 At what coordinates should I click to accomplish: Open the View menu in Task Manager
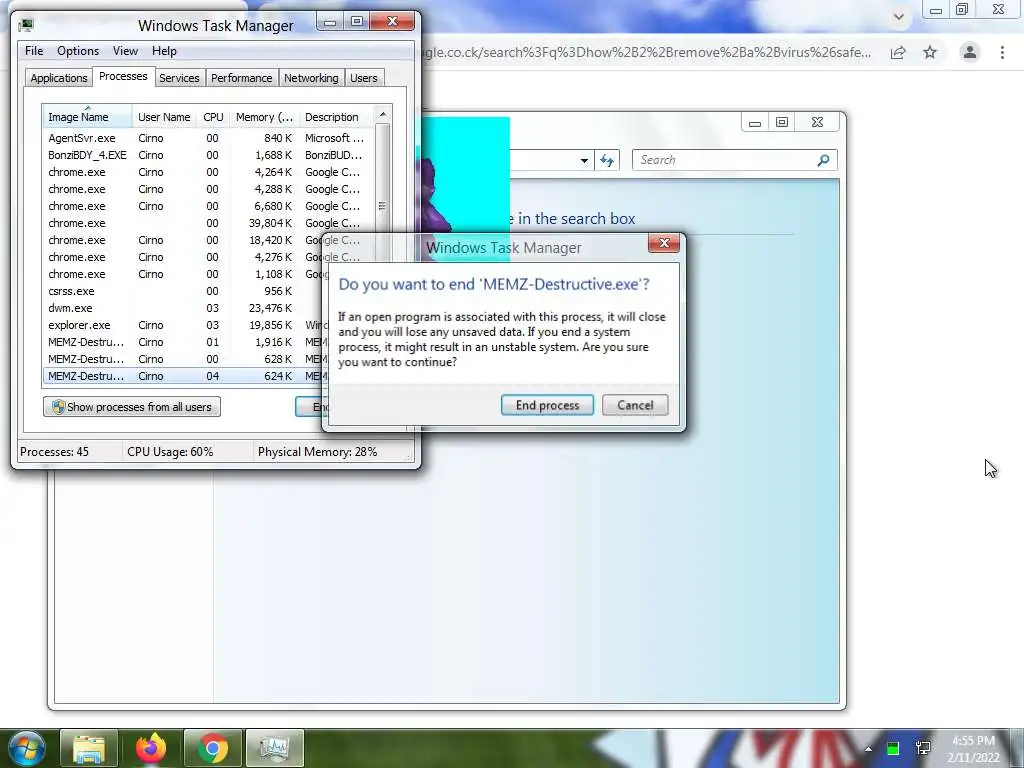pyautogui.click(x=125, y=51)
